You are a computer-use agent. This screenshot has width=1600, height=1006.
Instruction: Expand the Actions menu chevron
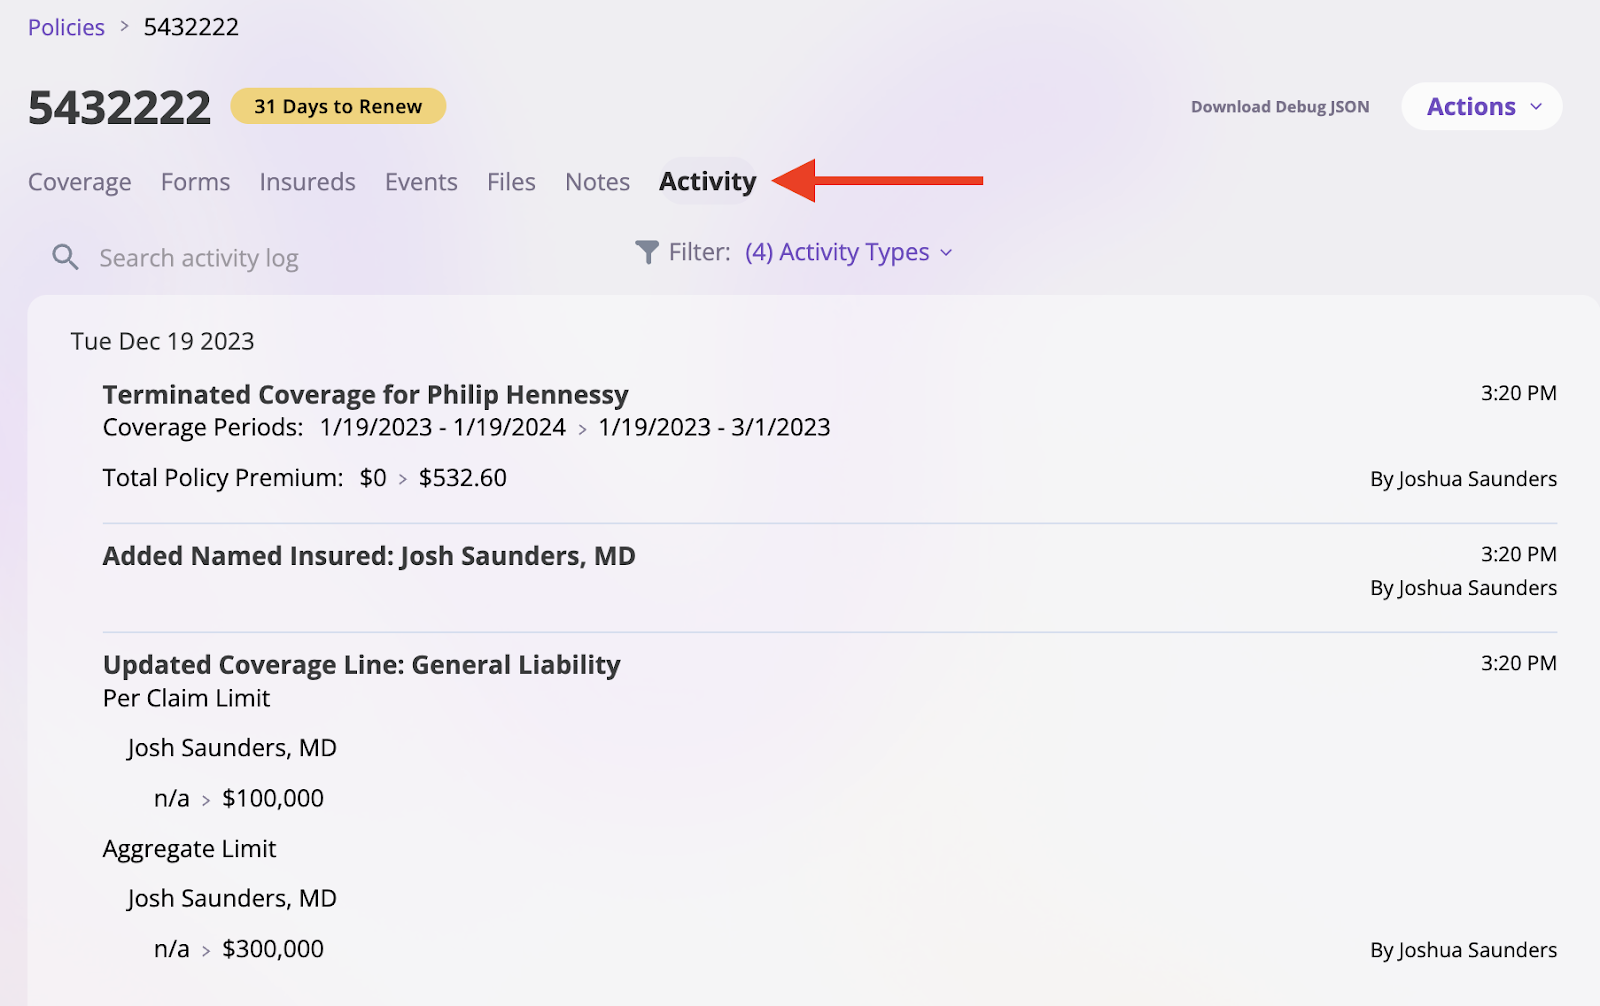(1536, 107)
